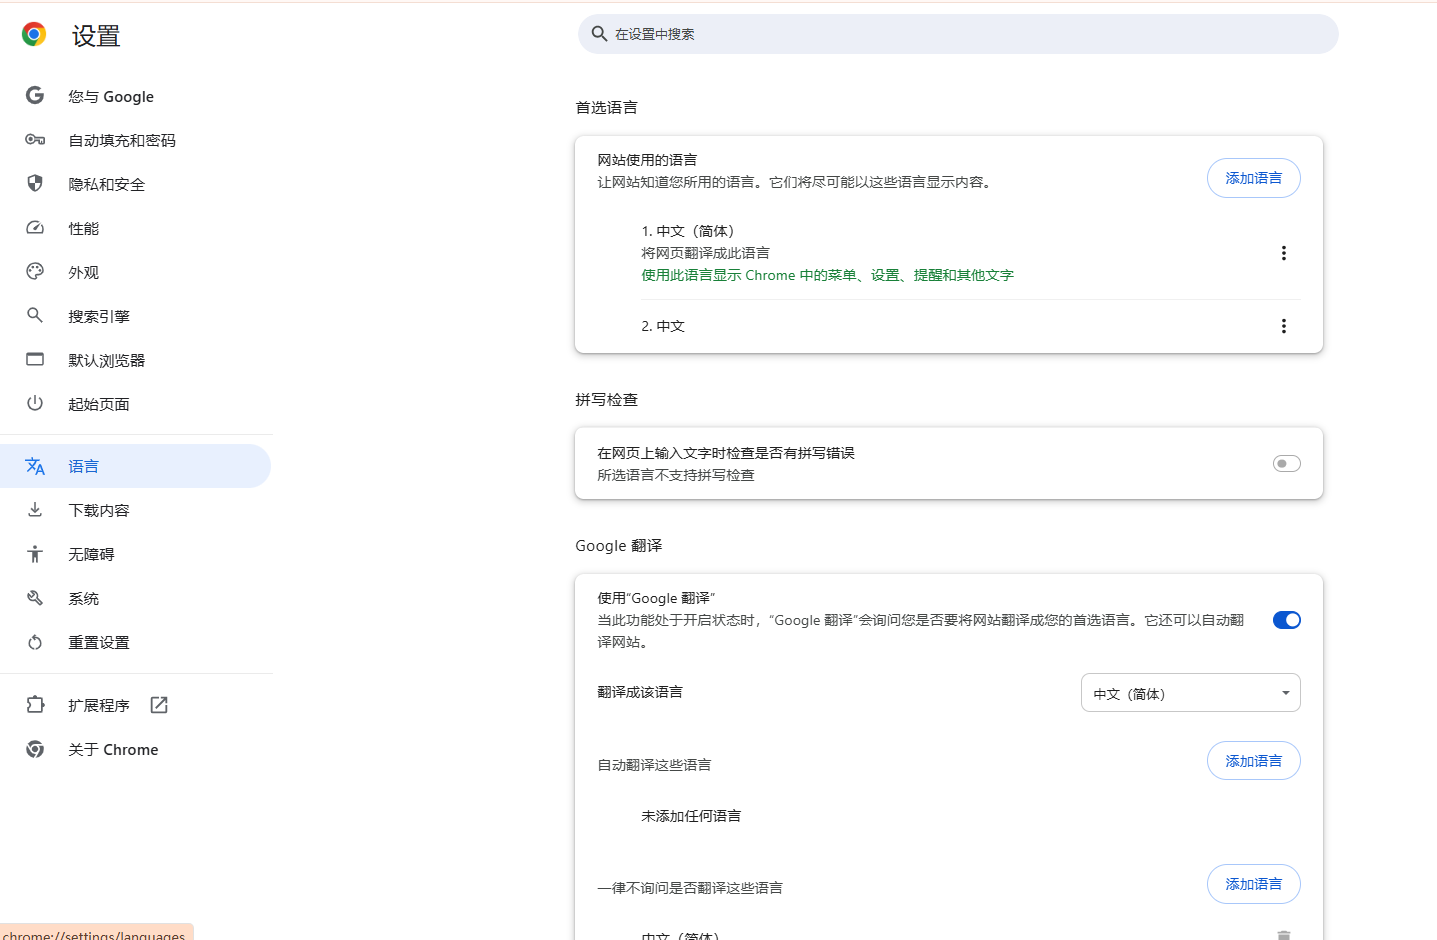Open more options for 中文（简体）
This screenshot has width=1437, height=940.
pos(1284,253)
